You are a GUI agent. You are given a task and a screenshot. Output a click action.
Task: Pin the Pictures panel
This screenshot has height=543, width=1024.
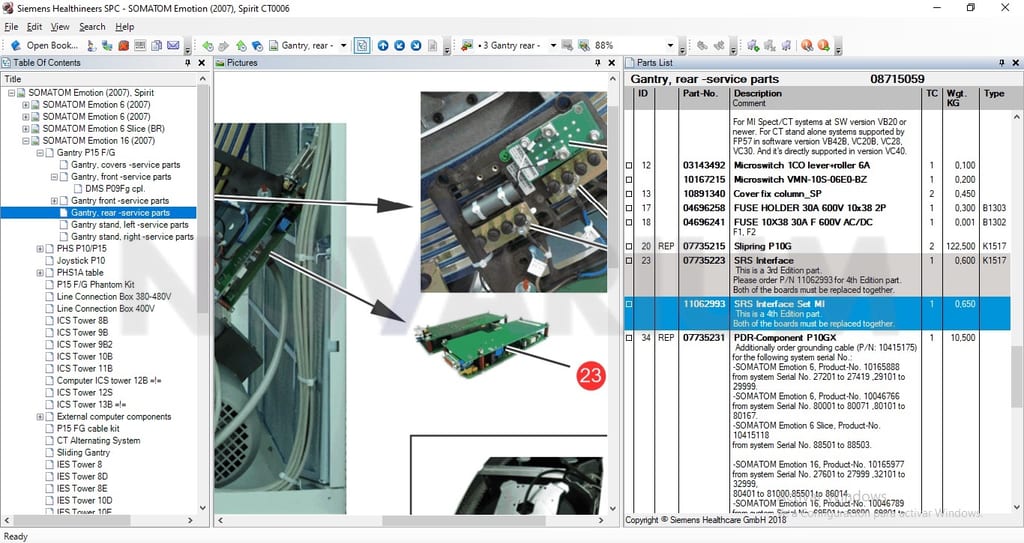[598, 63]
